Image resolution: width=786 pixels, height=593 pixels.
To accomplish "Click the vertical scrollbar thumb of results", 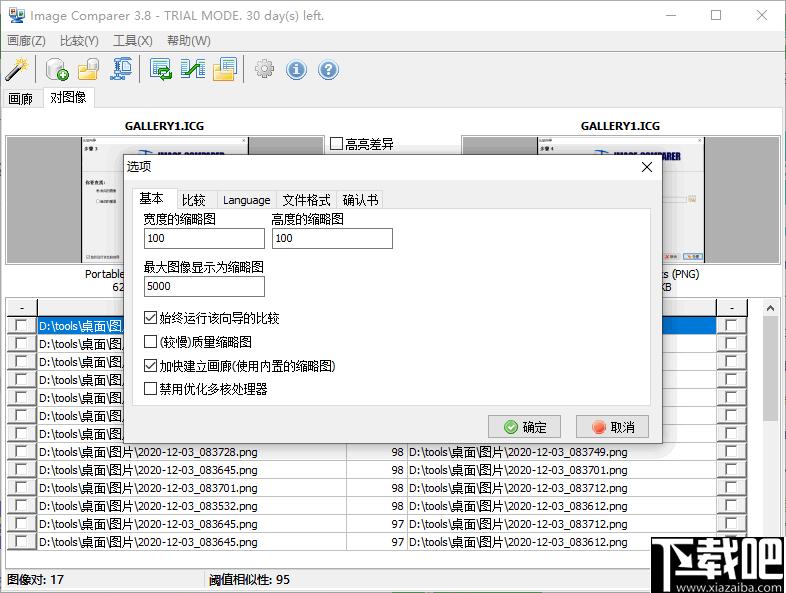I will [x=770, y=368].
